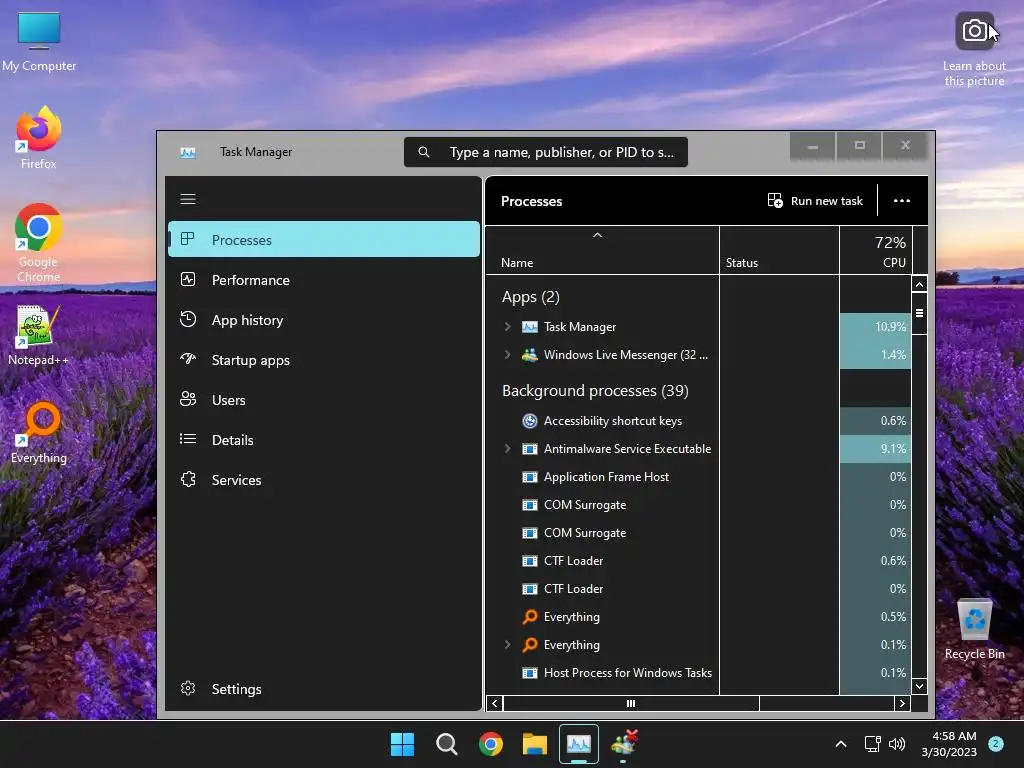Click the Task Manager taskbar button

click(579, 744)
